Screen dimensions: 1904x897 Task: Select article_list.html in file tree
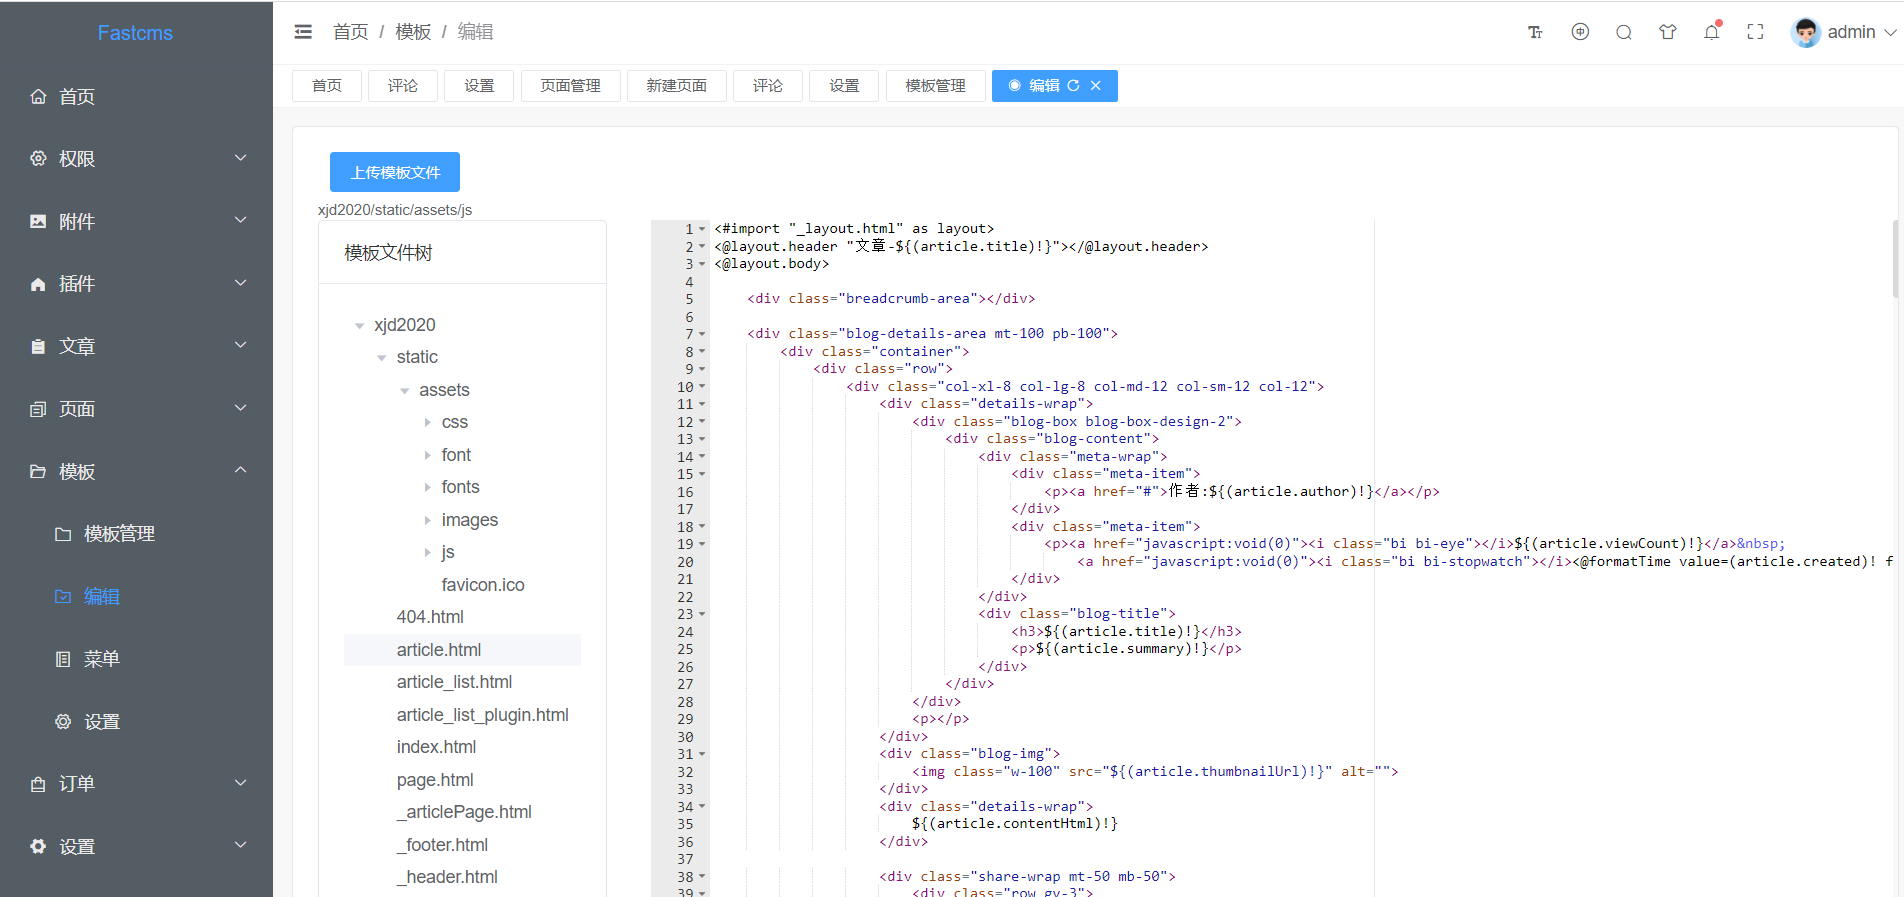point(454,682)
